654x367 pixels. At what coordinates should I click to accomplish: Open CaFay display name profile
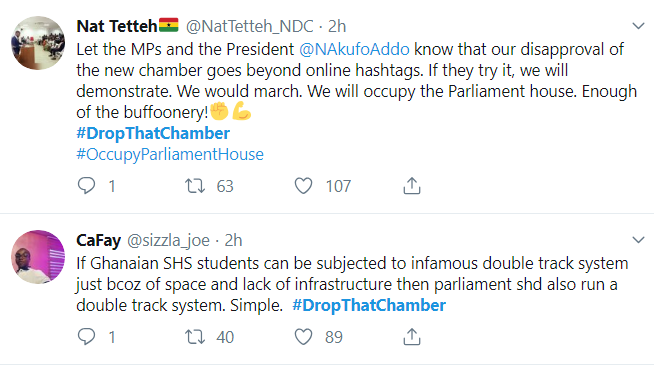pos(98,241)
